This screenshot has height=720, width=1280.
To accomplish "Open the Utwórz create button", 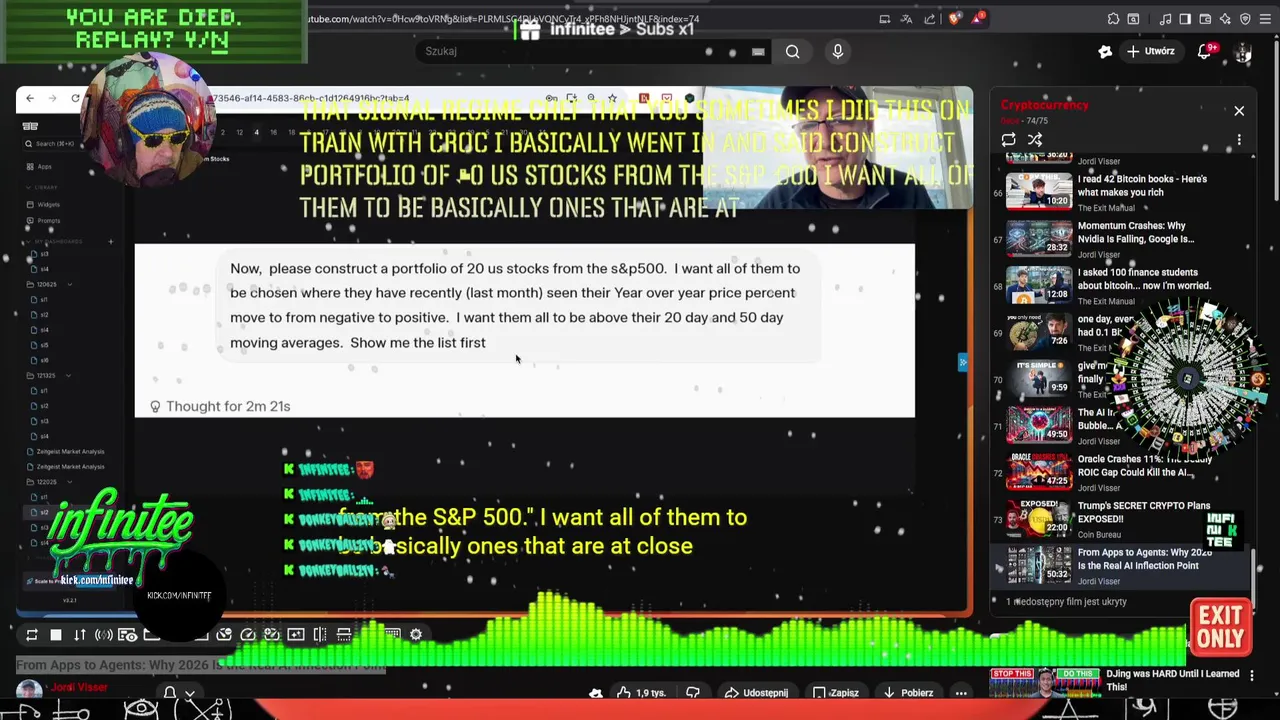I will click(1150, 51).
